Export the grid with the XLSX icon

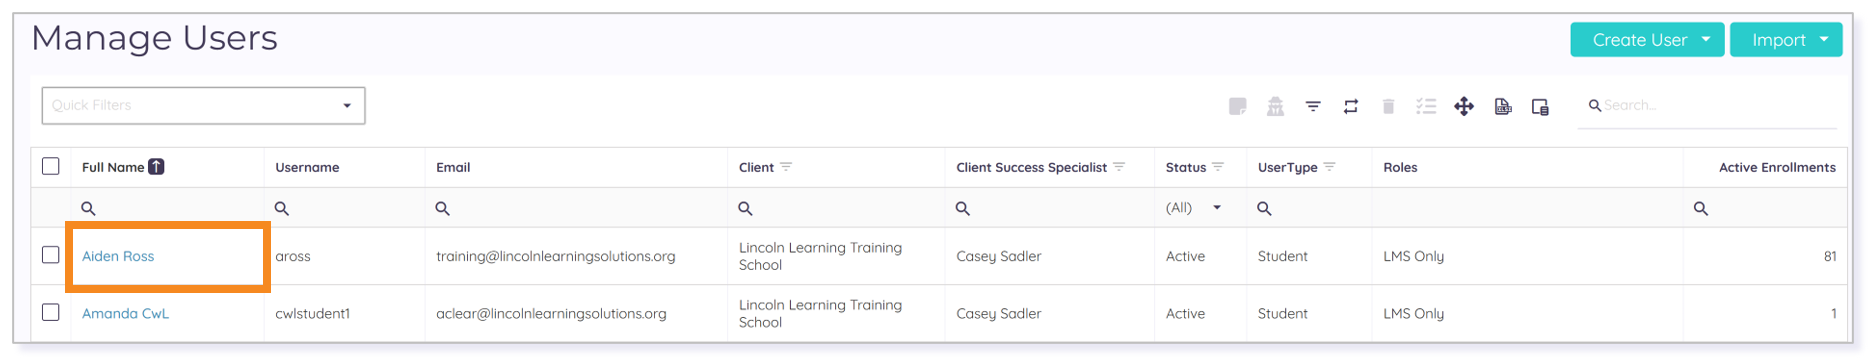[x=1502, y=106]
